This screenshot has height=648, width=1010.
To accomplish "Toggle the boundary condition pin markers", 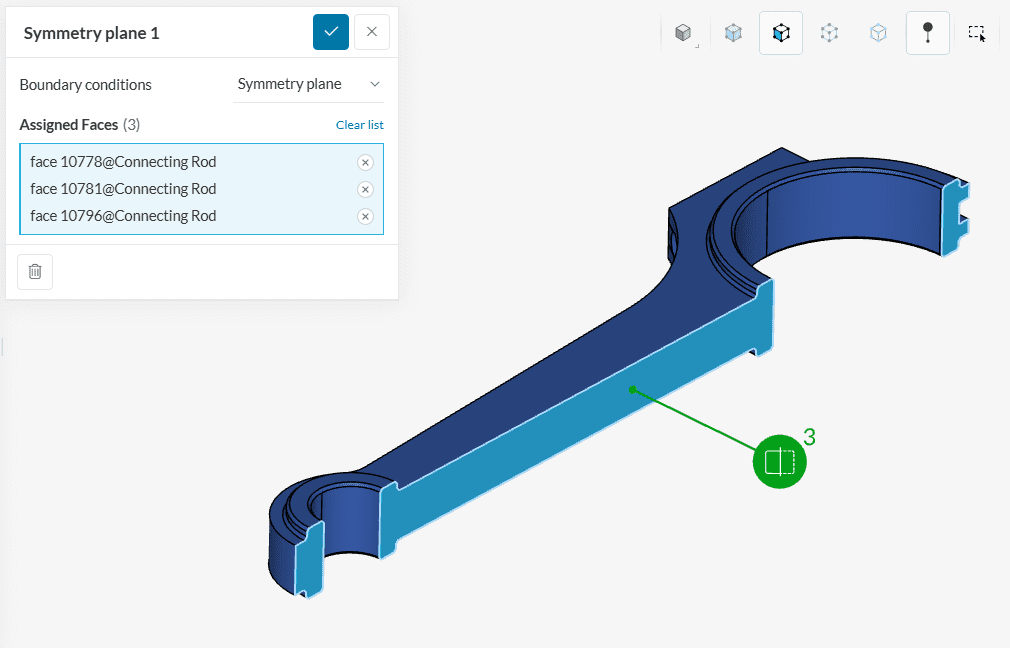I will click(927, 33).
